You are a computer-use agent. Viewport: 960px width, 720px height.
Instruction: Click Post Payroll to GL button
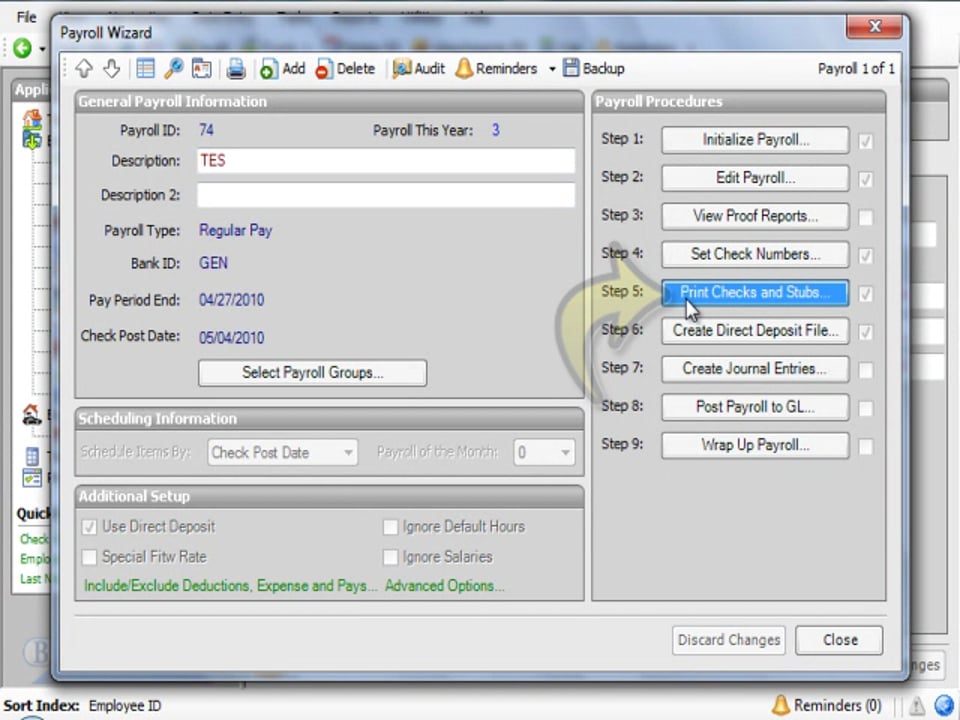pyautogui.click(x=755, y=407)
